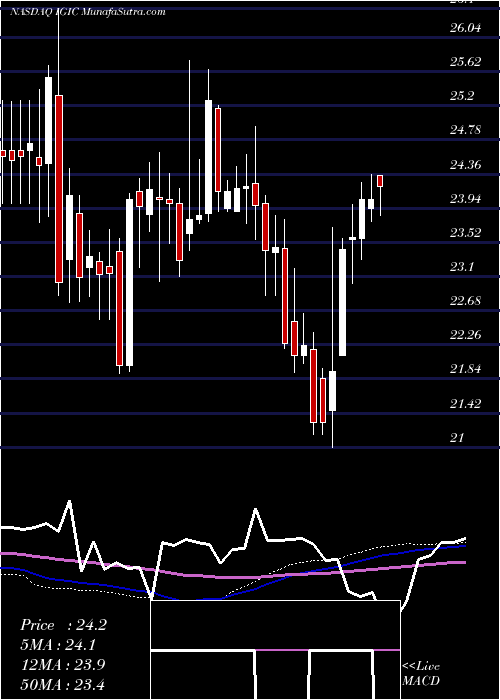Image resolution: width=500 pixels, height=700 pixels.
Task: Click the <<Live MACD label
Action: (421, 674)
